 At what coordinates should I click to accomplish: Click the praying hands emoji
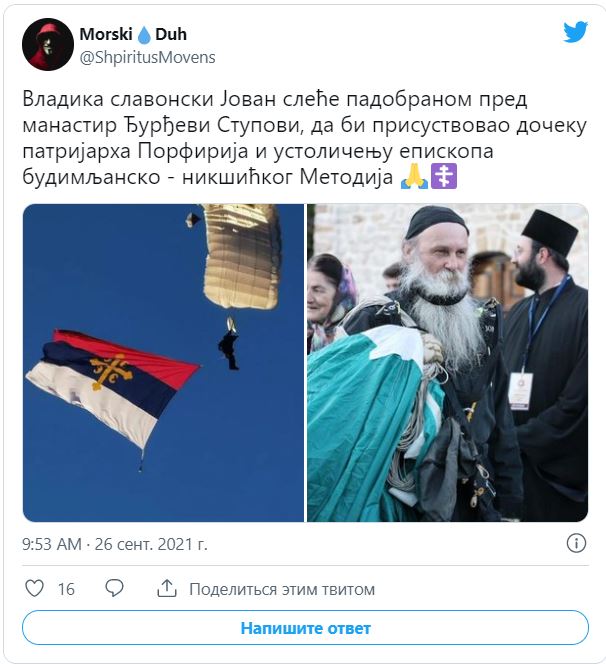[414, 177]
